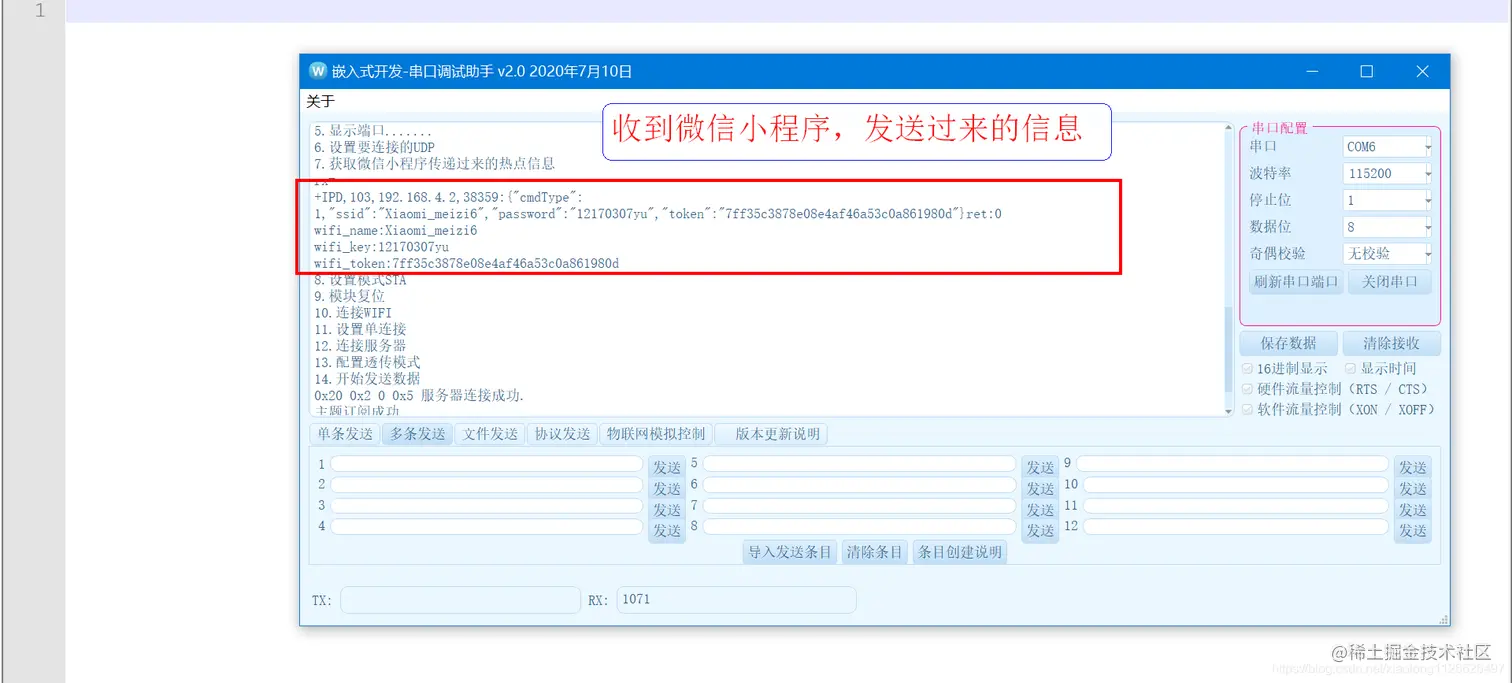Click 发送 button for entry 1

click(667, 467)
